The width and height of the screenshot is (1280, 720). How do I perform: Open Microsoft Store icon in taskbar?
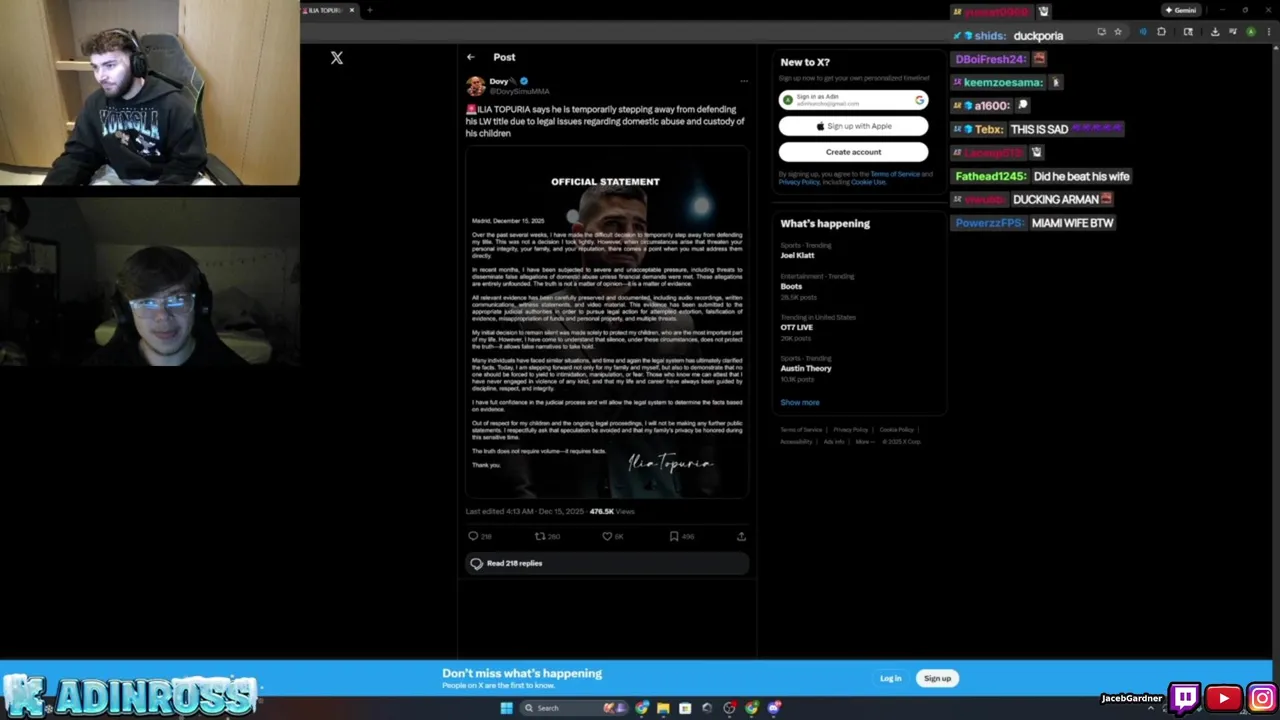pyautogui.click(x=685, y=708)
